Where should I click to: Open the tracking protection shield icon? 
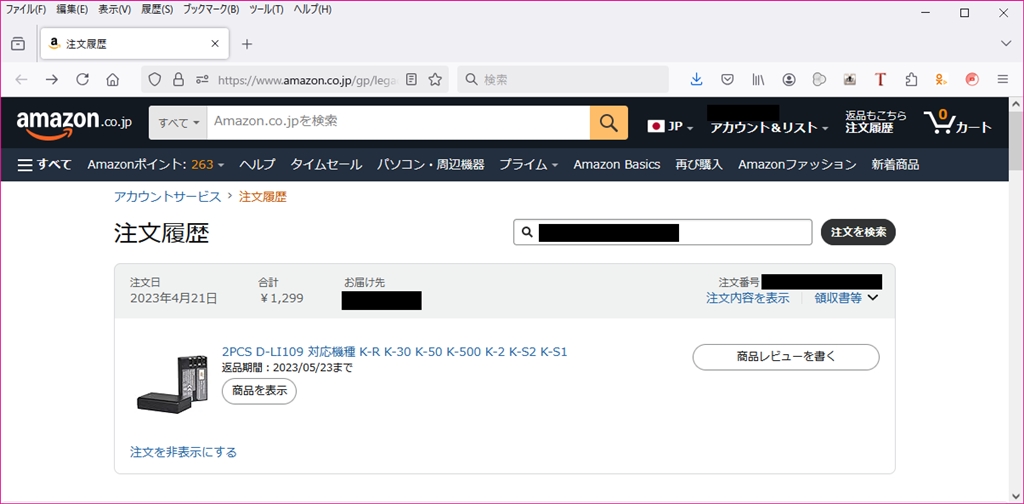coord(154,80)
